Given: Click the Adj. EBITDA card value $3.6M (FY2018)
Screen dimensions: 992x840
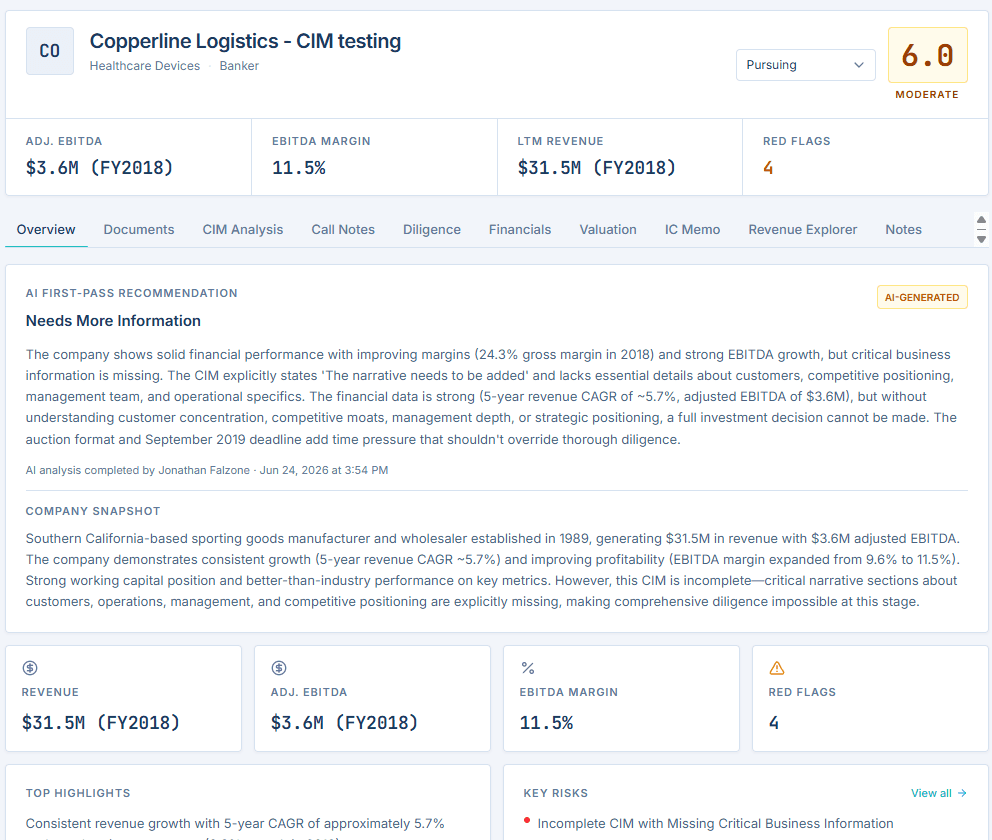Looking at the screenshot, I should (345, 722).
